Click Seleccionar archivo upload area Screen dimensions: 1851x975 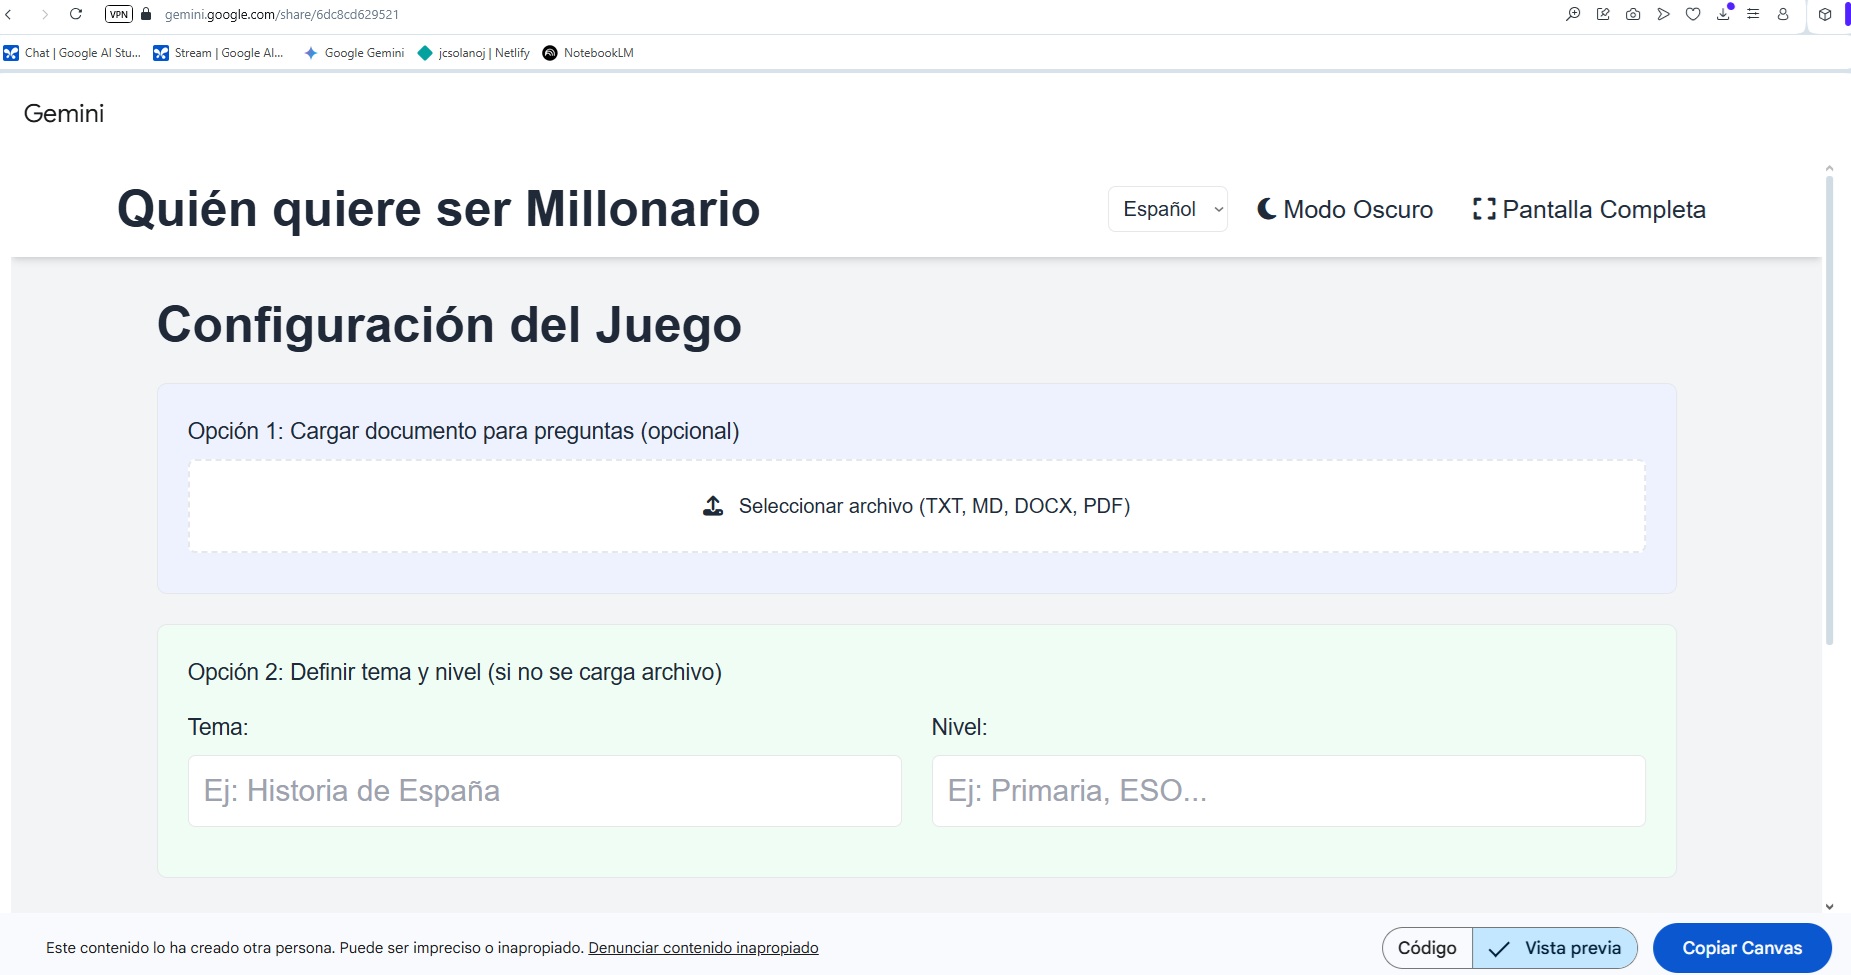pyautogui.click(x=917, y=506)
